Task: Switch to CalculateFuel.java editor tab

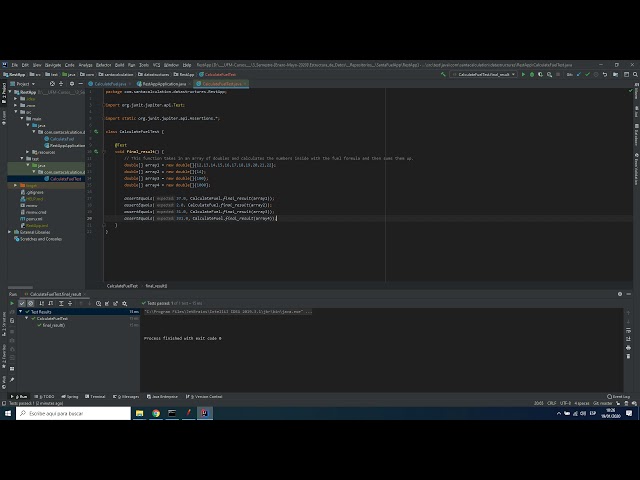Action: point(110,84)
